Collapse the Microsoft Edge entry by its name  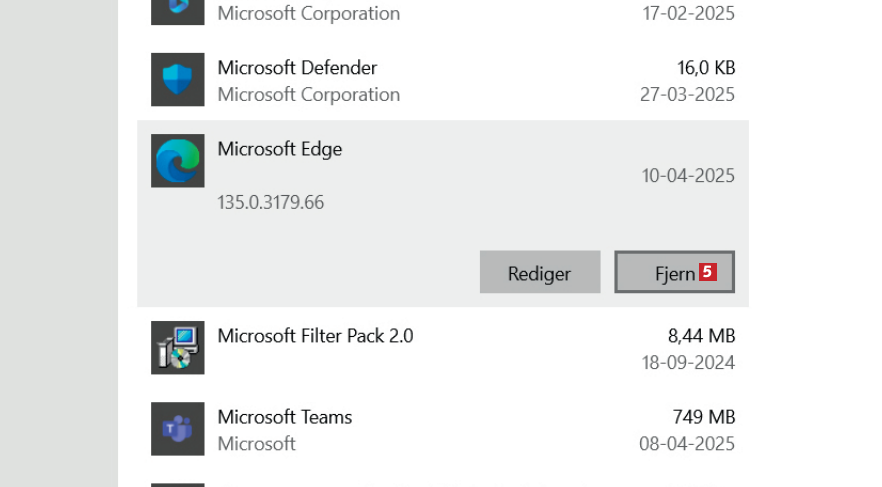(279, 149)
